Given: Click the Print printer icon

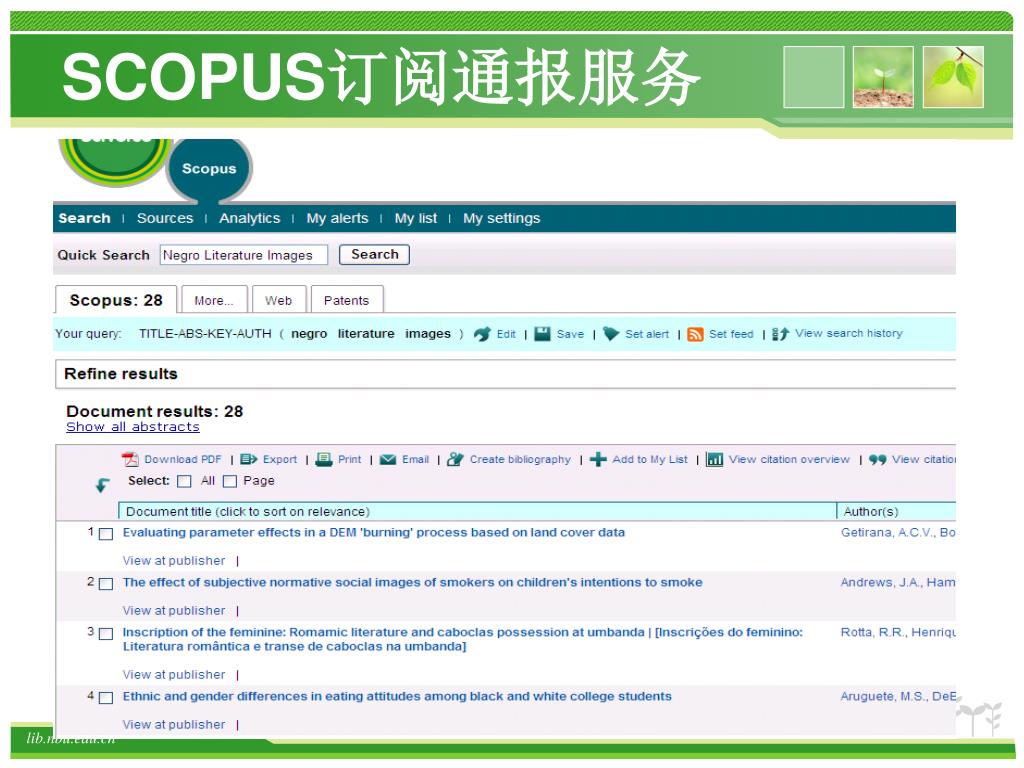Looking at the screenshot, I should coord(324,459).
